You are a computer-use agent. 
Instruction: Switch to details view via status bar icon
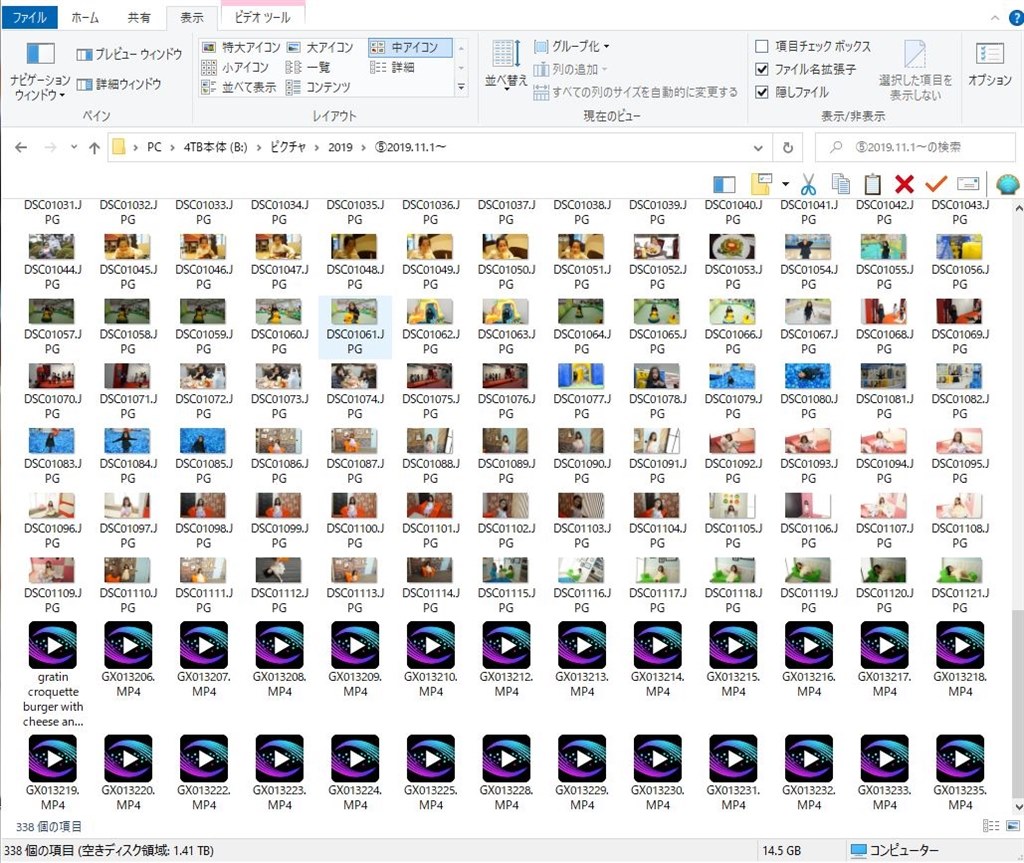(991, 826)
